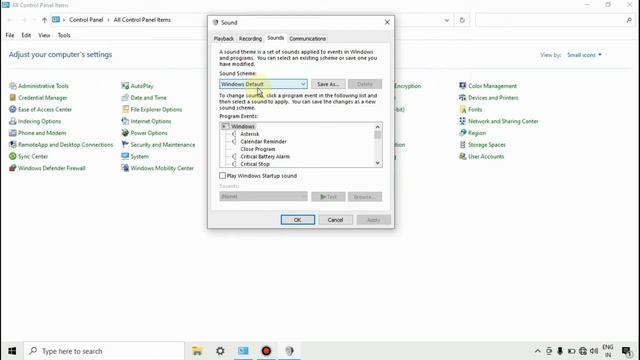Click Control Panel in the breadcrumb
Viewport: 640px width, 360px height.
click(86, 20)
